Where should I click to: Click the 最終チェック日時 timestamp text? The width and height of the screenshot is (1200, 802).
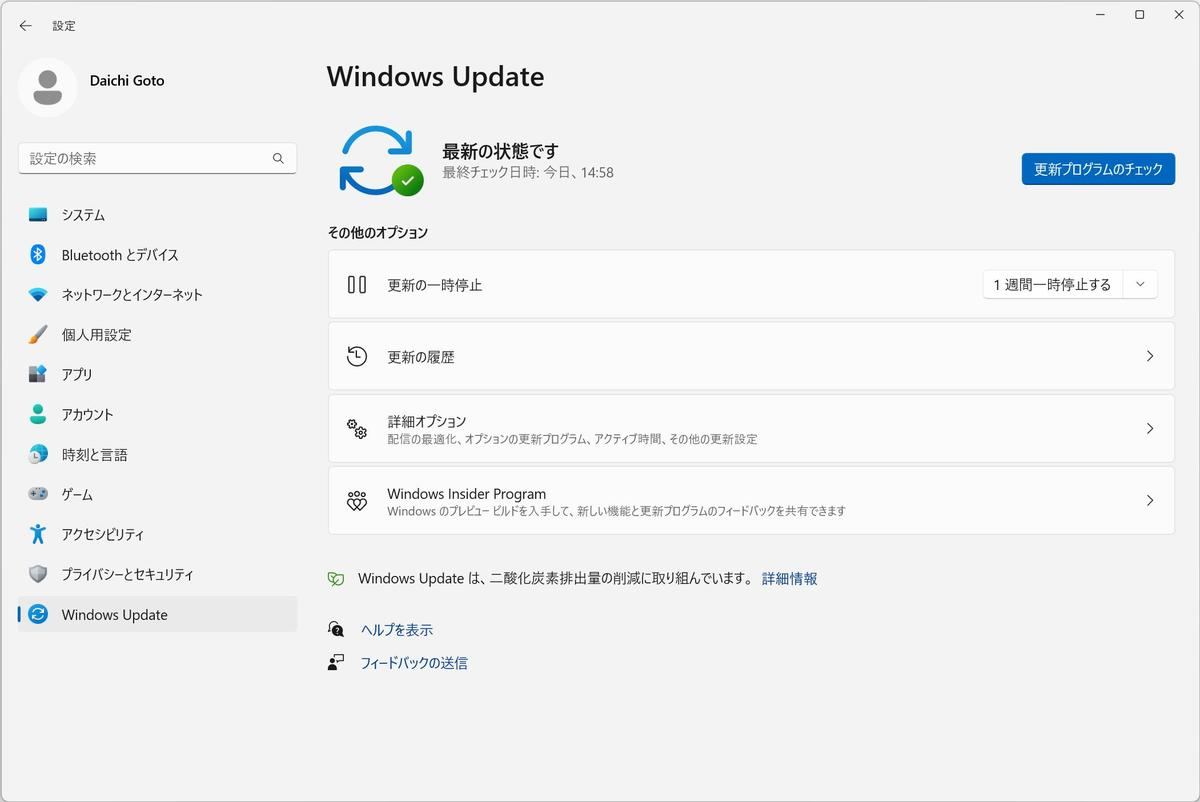click(528, 173)
